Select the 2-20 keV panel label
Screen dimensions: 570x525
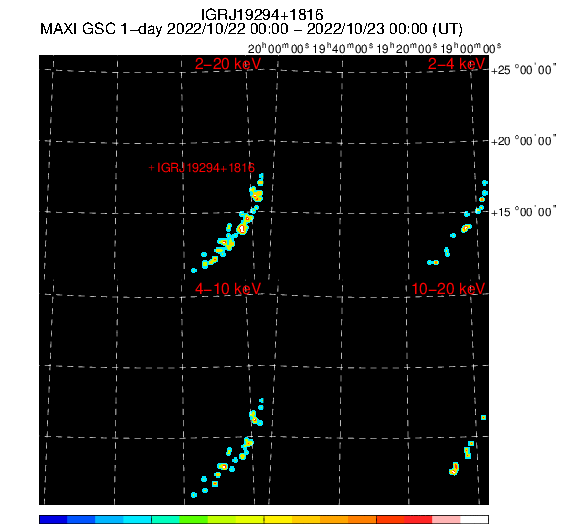[x=228, y=64]
